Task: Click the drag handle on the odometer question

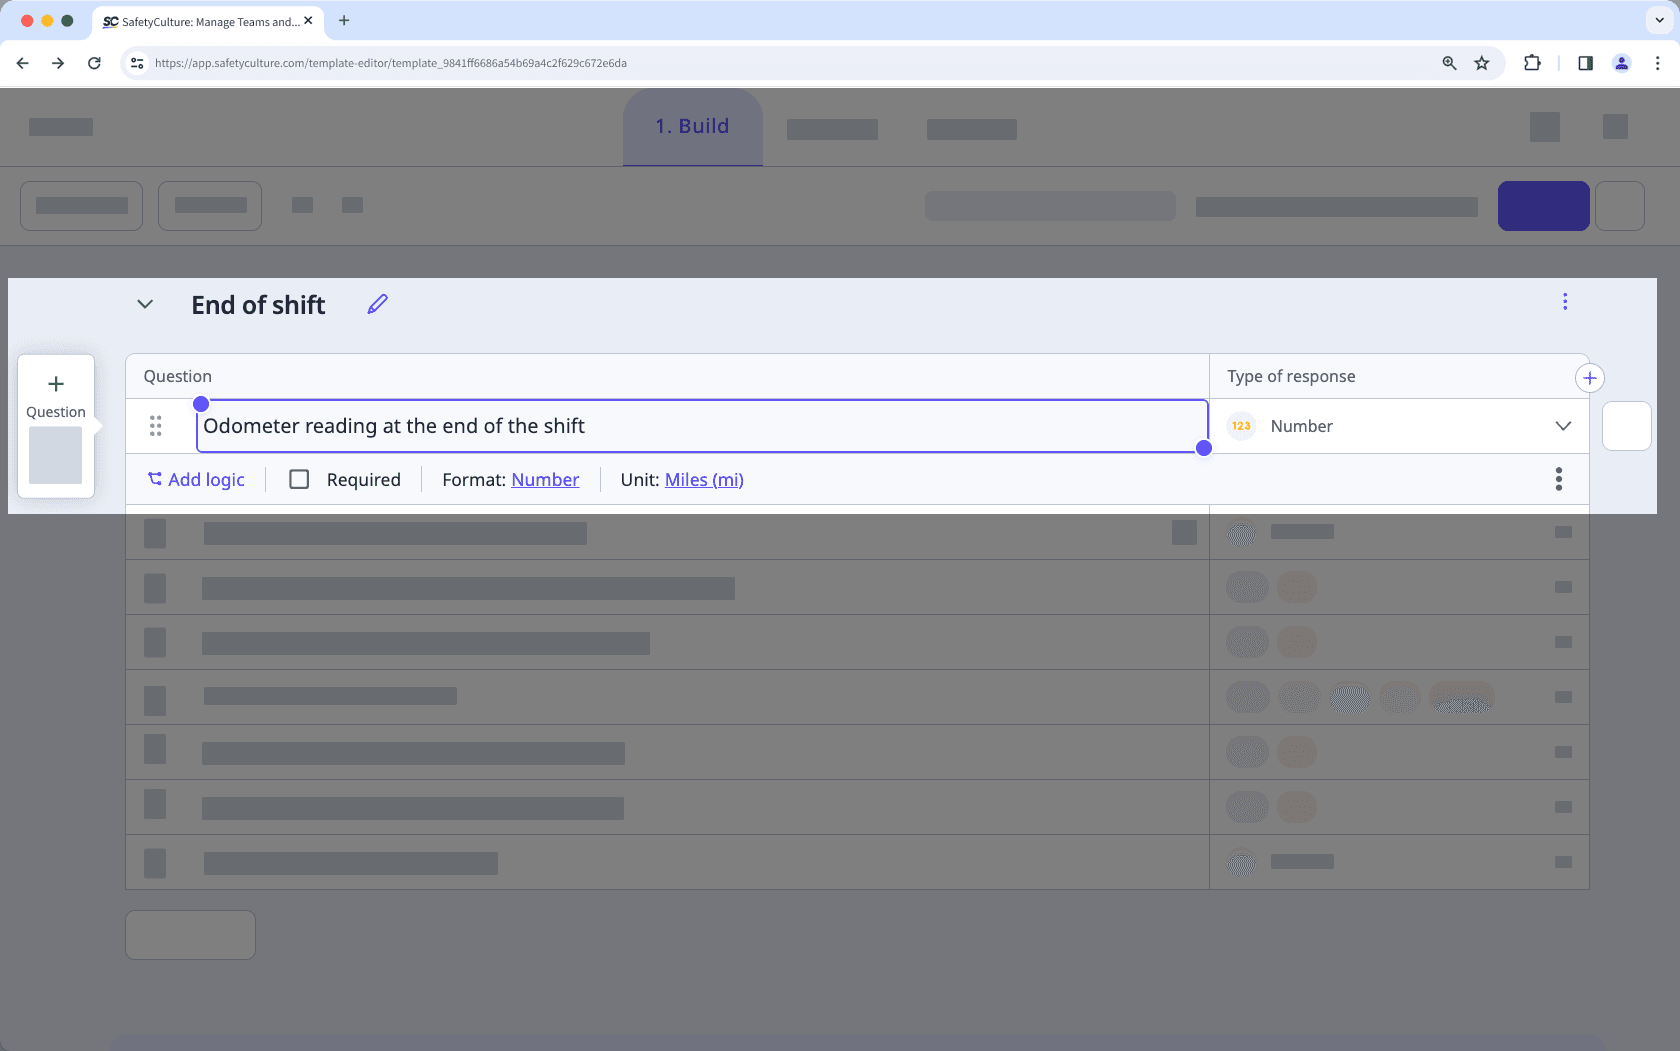Action: click(156, 425)
